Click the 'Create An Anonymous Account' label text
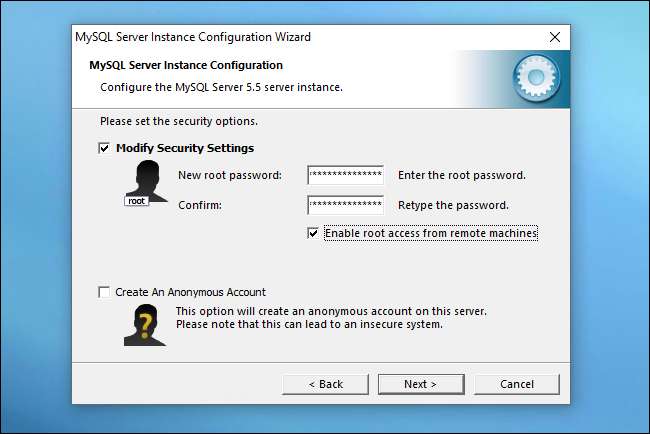The image size is (650, 434). click(x=190, y=292)
